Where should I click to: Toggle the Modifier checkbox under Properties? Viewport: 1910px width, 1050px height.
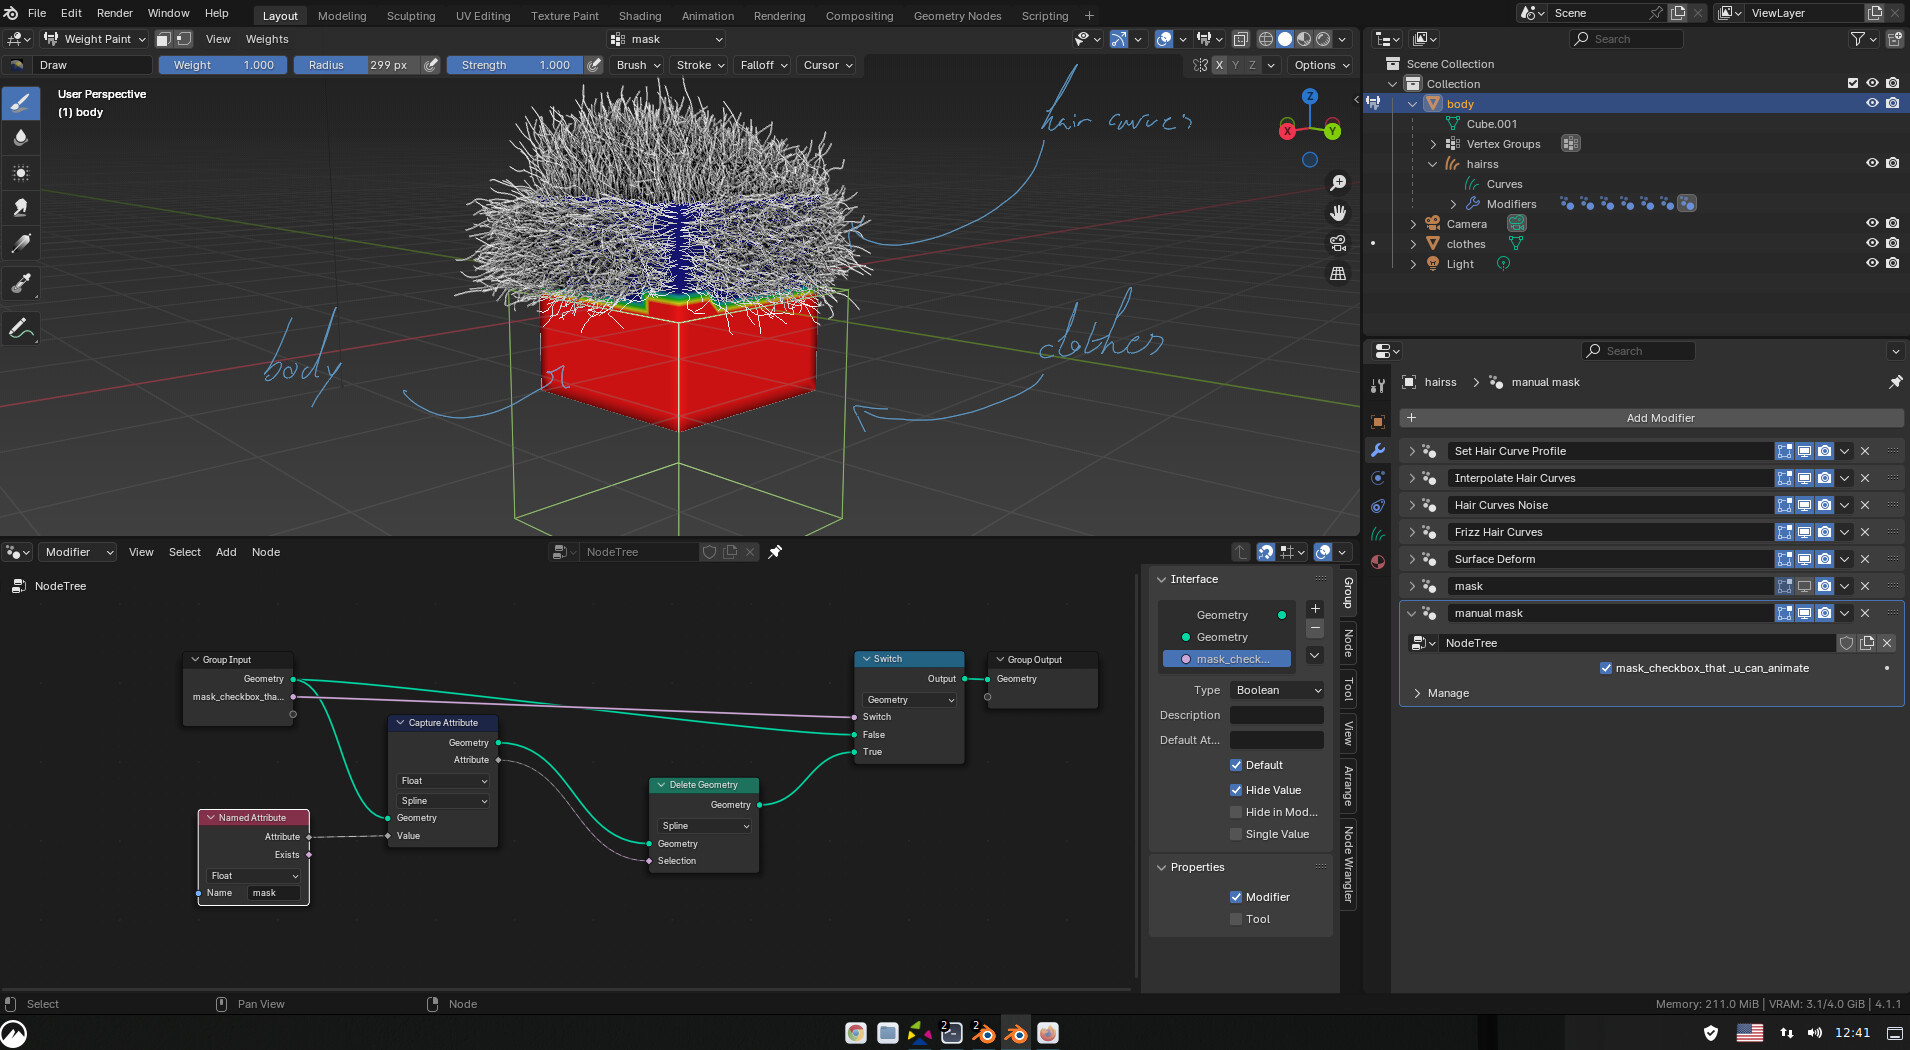coord(1236,897)
